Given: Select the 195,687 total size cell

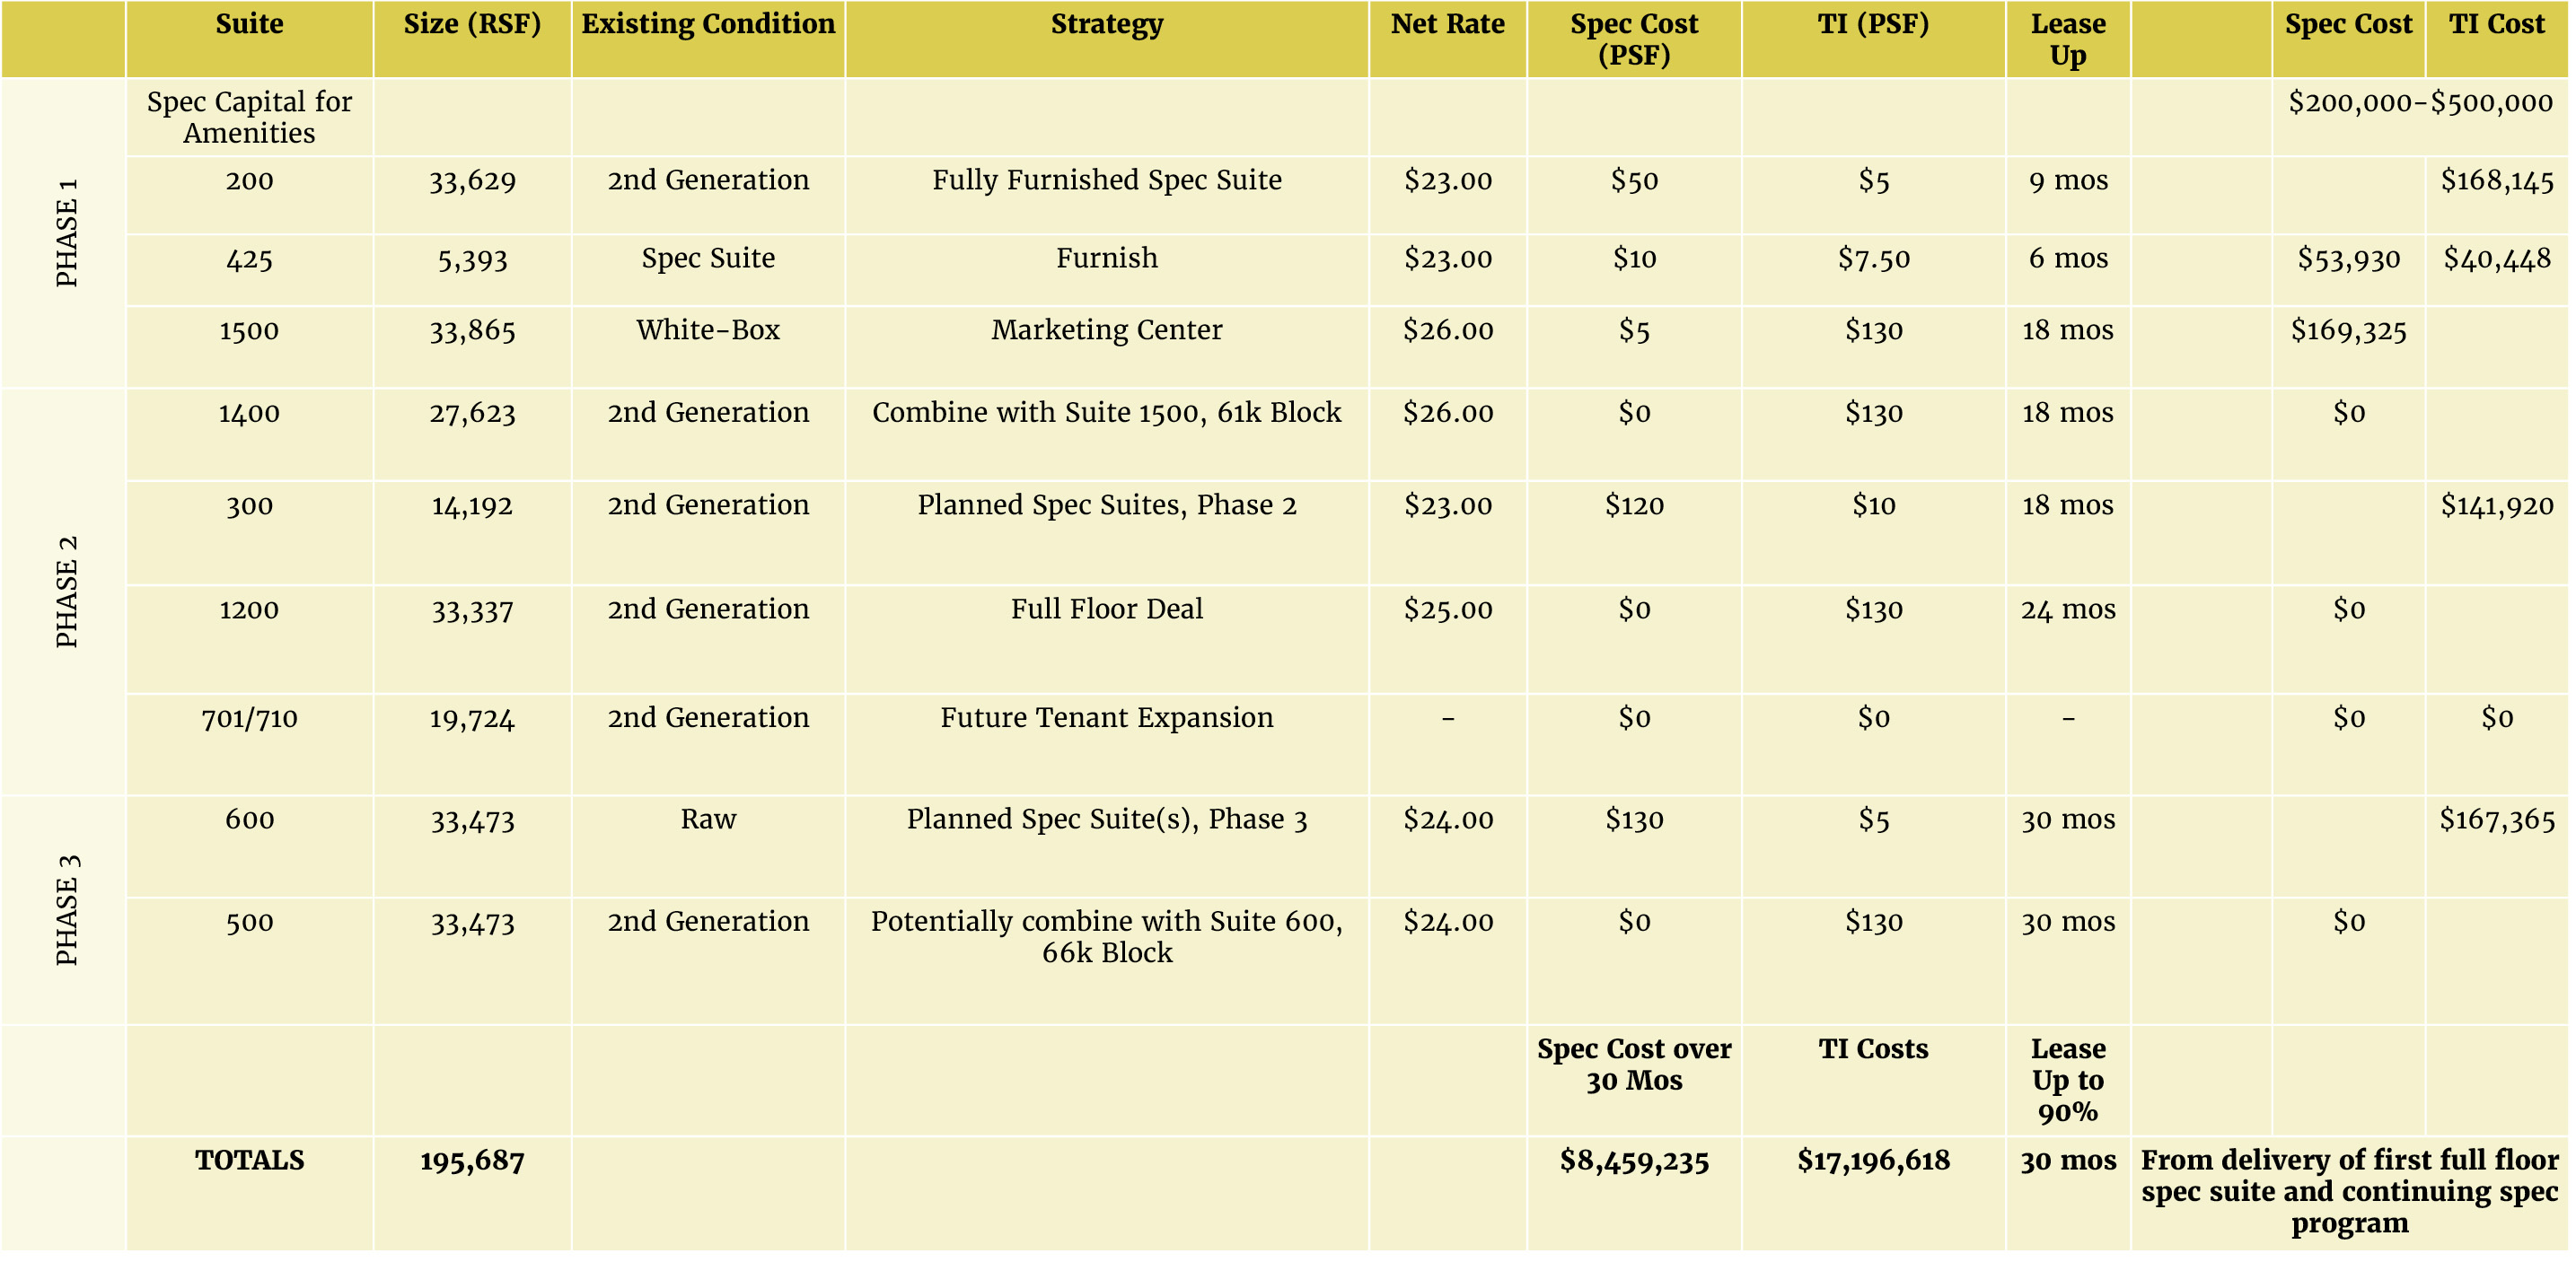Looking at the screenshot, I should (x=472, y=1161).
